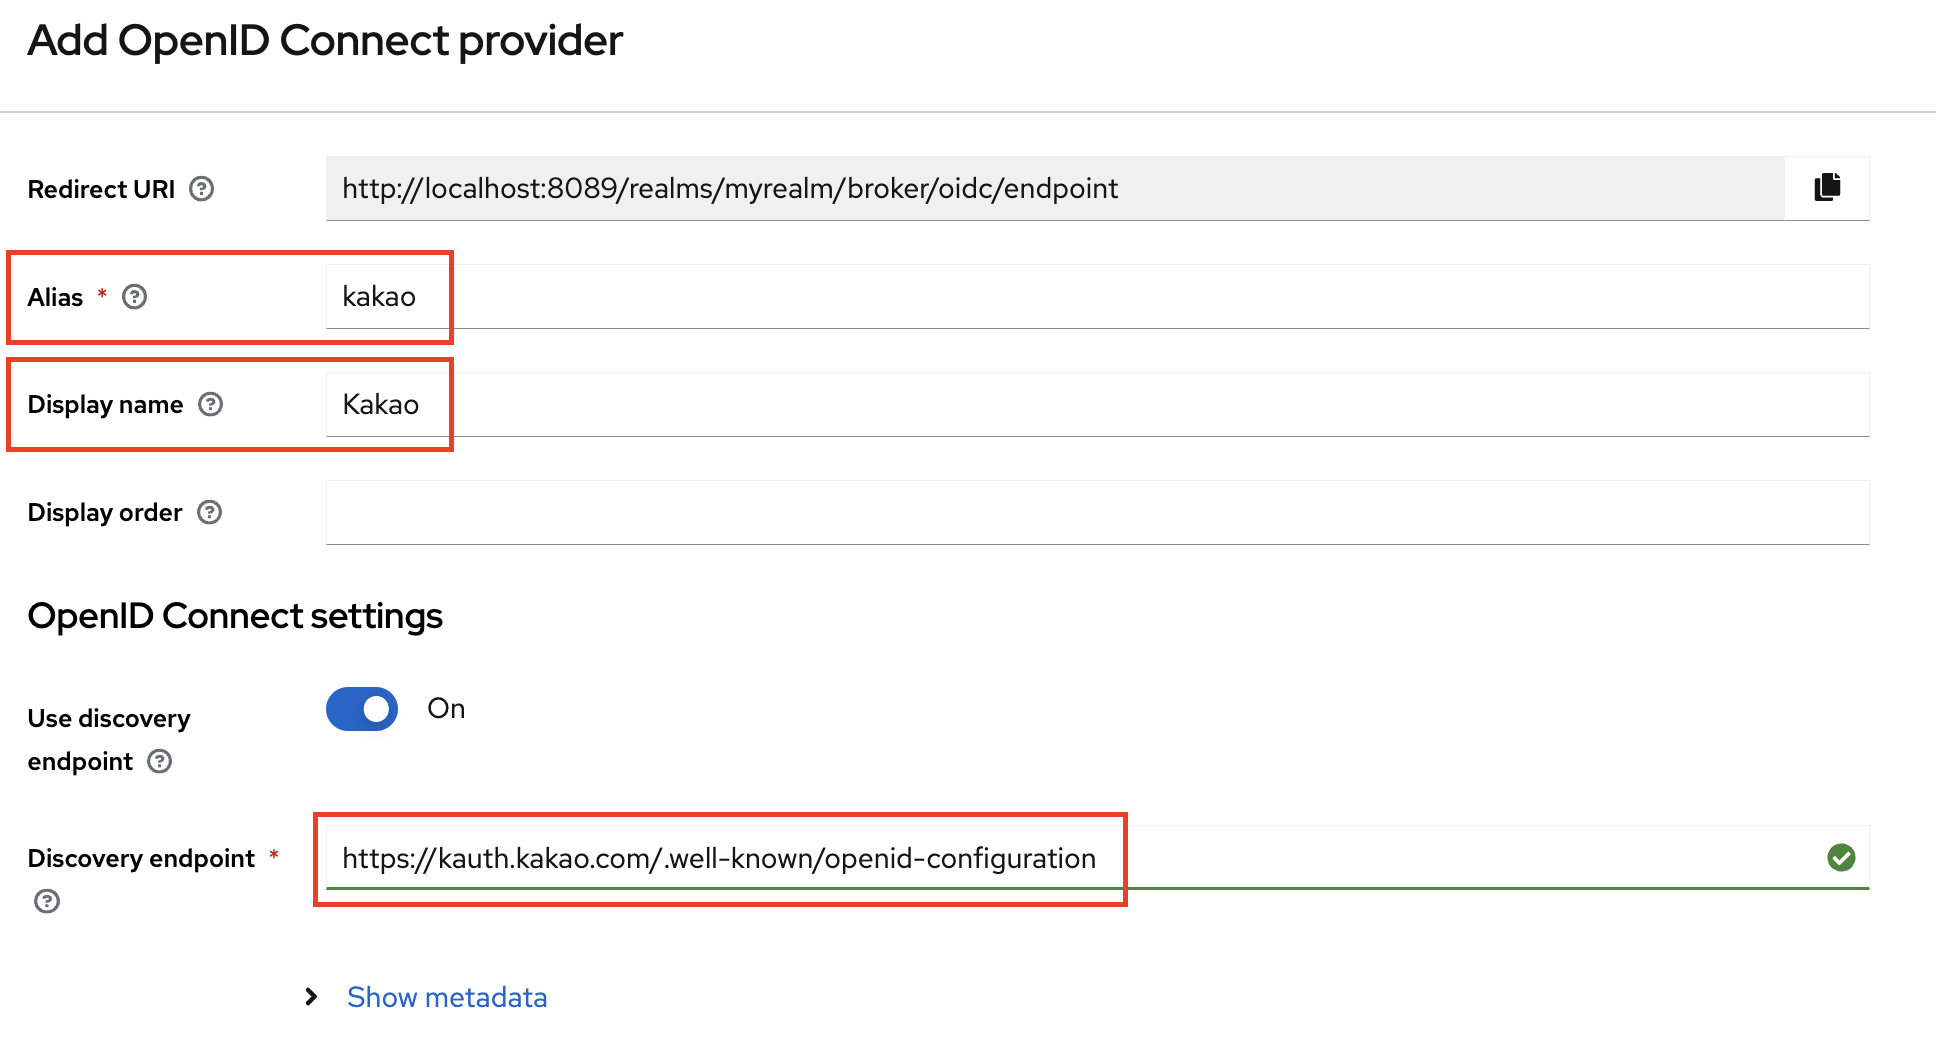Open help for Use discovery endpoint

pyautogui.click(x=160, y=761)
